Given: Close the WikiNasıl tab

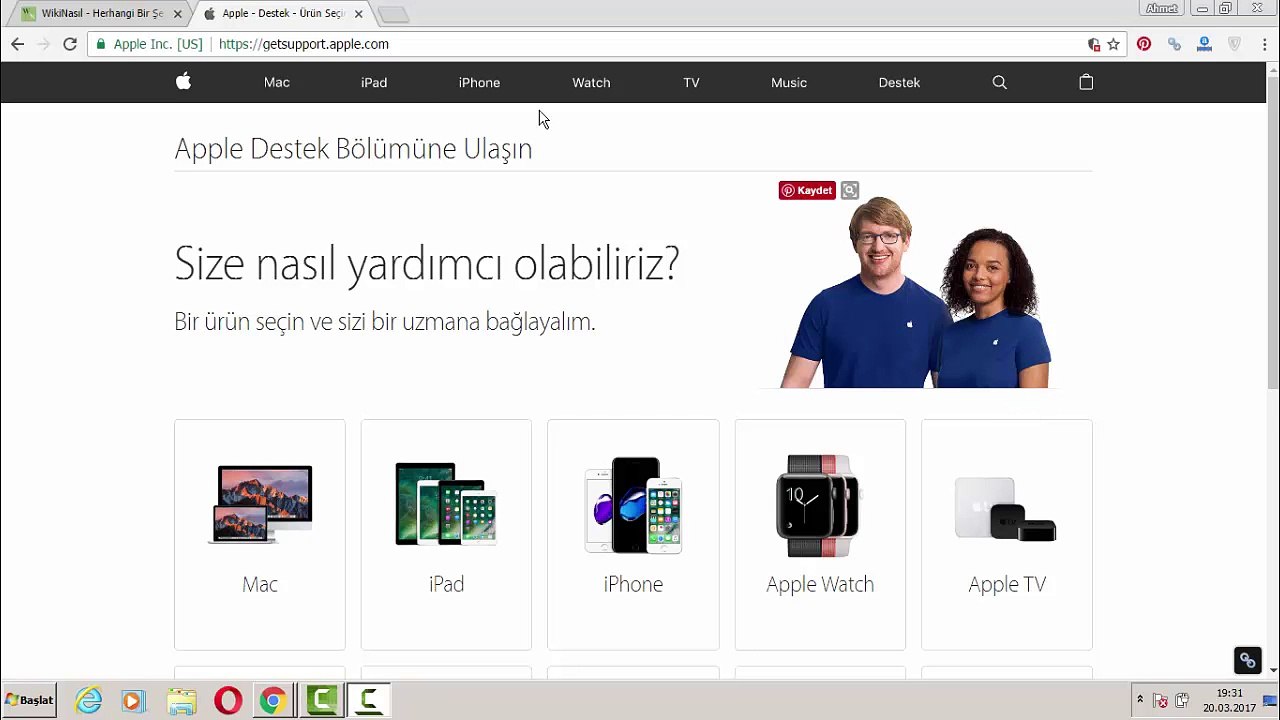Looking at the screenshot, I should pos(177,14).
